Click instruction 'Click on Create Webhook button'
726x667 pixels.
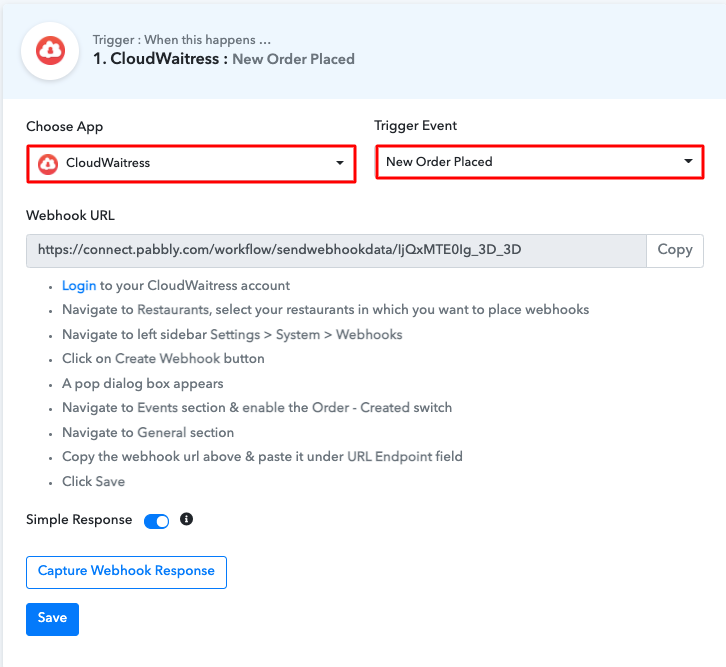(x=163, y=359)
